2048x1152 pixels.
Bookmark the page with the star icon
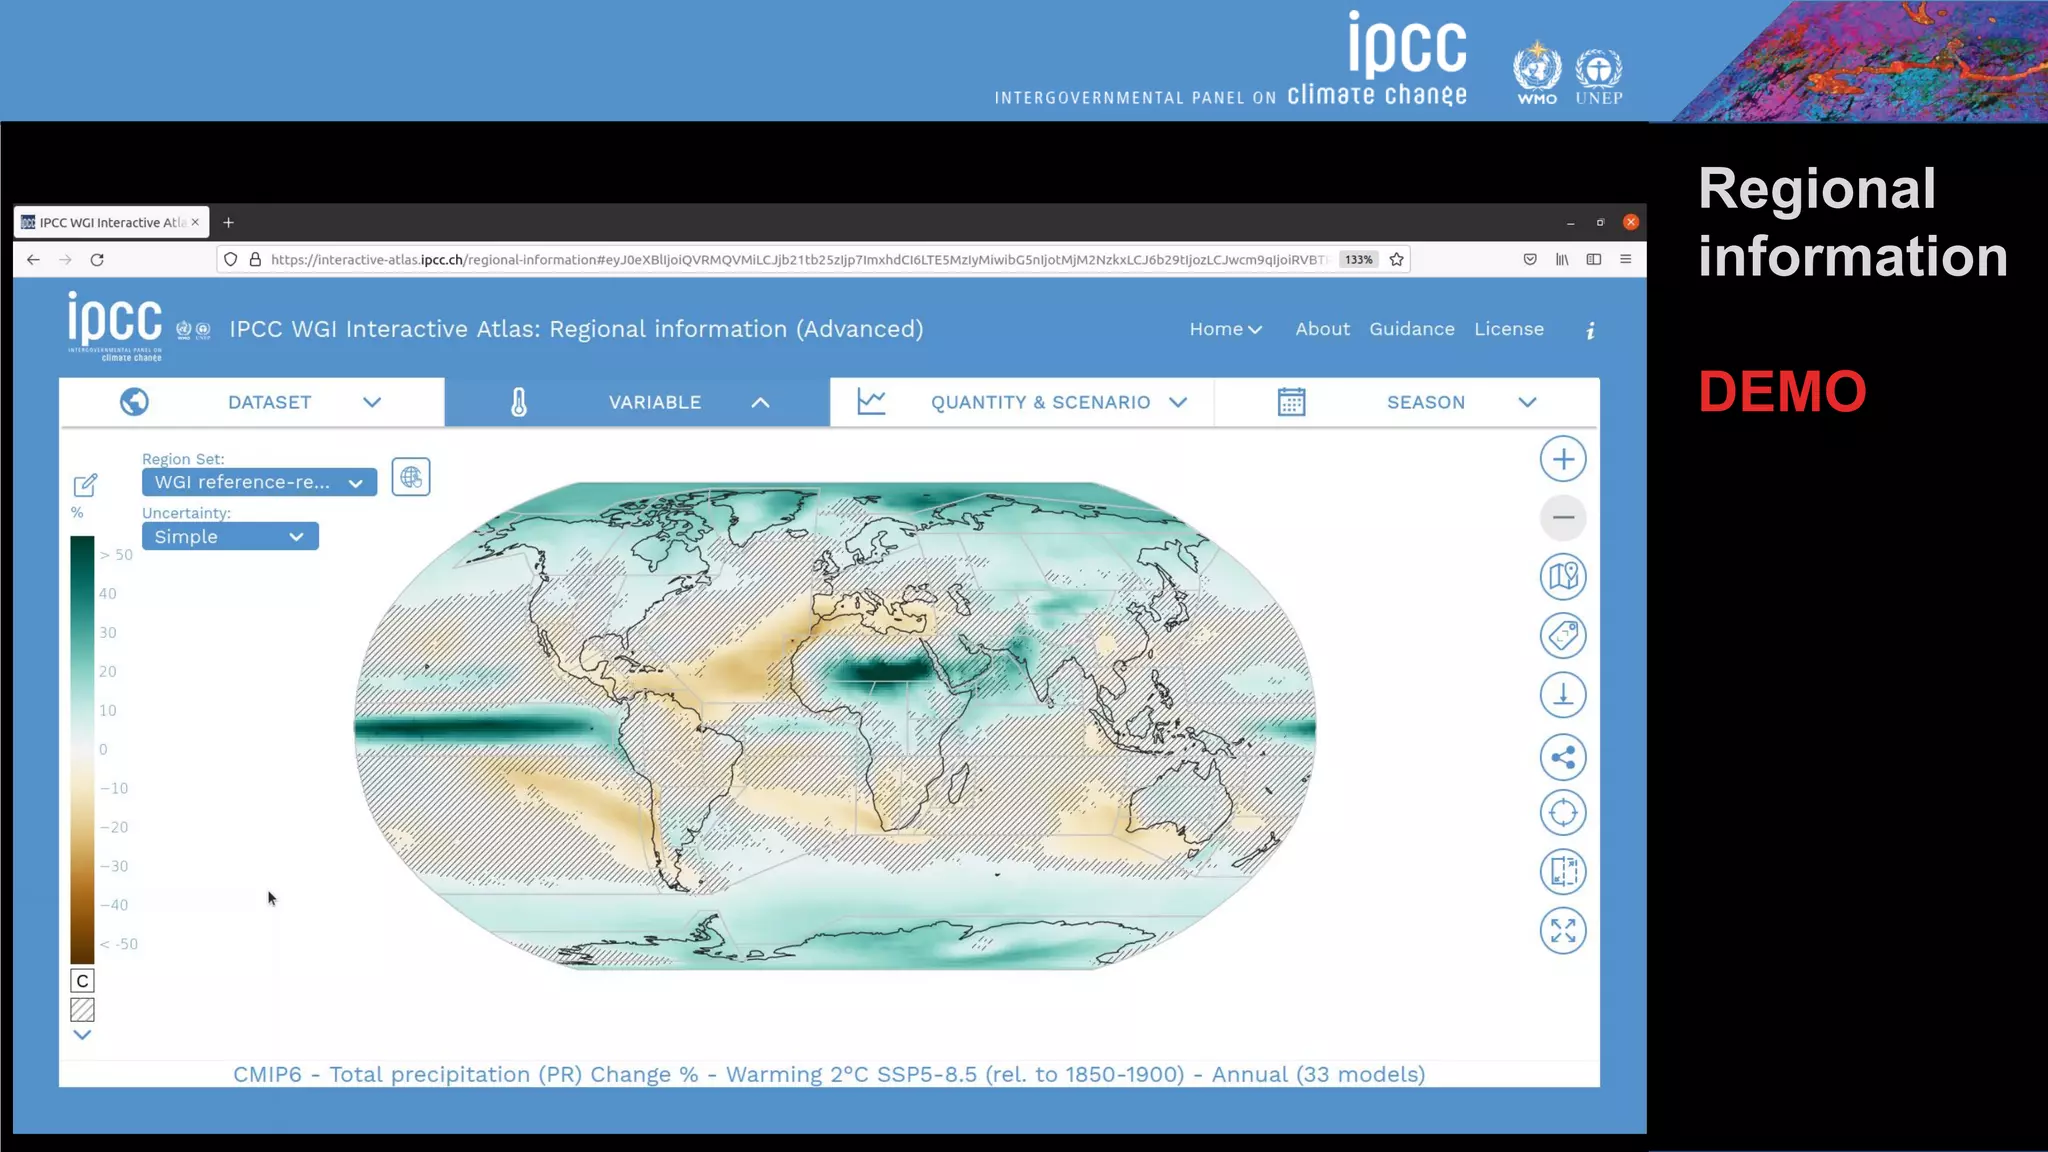point(1397,260)
